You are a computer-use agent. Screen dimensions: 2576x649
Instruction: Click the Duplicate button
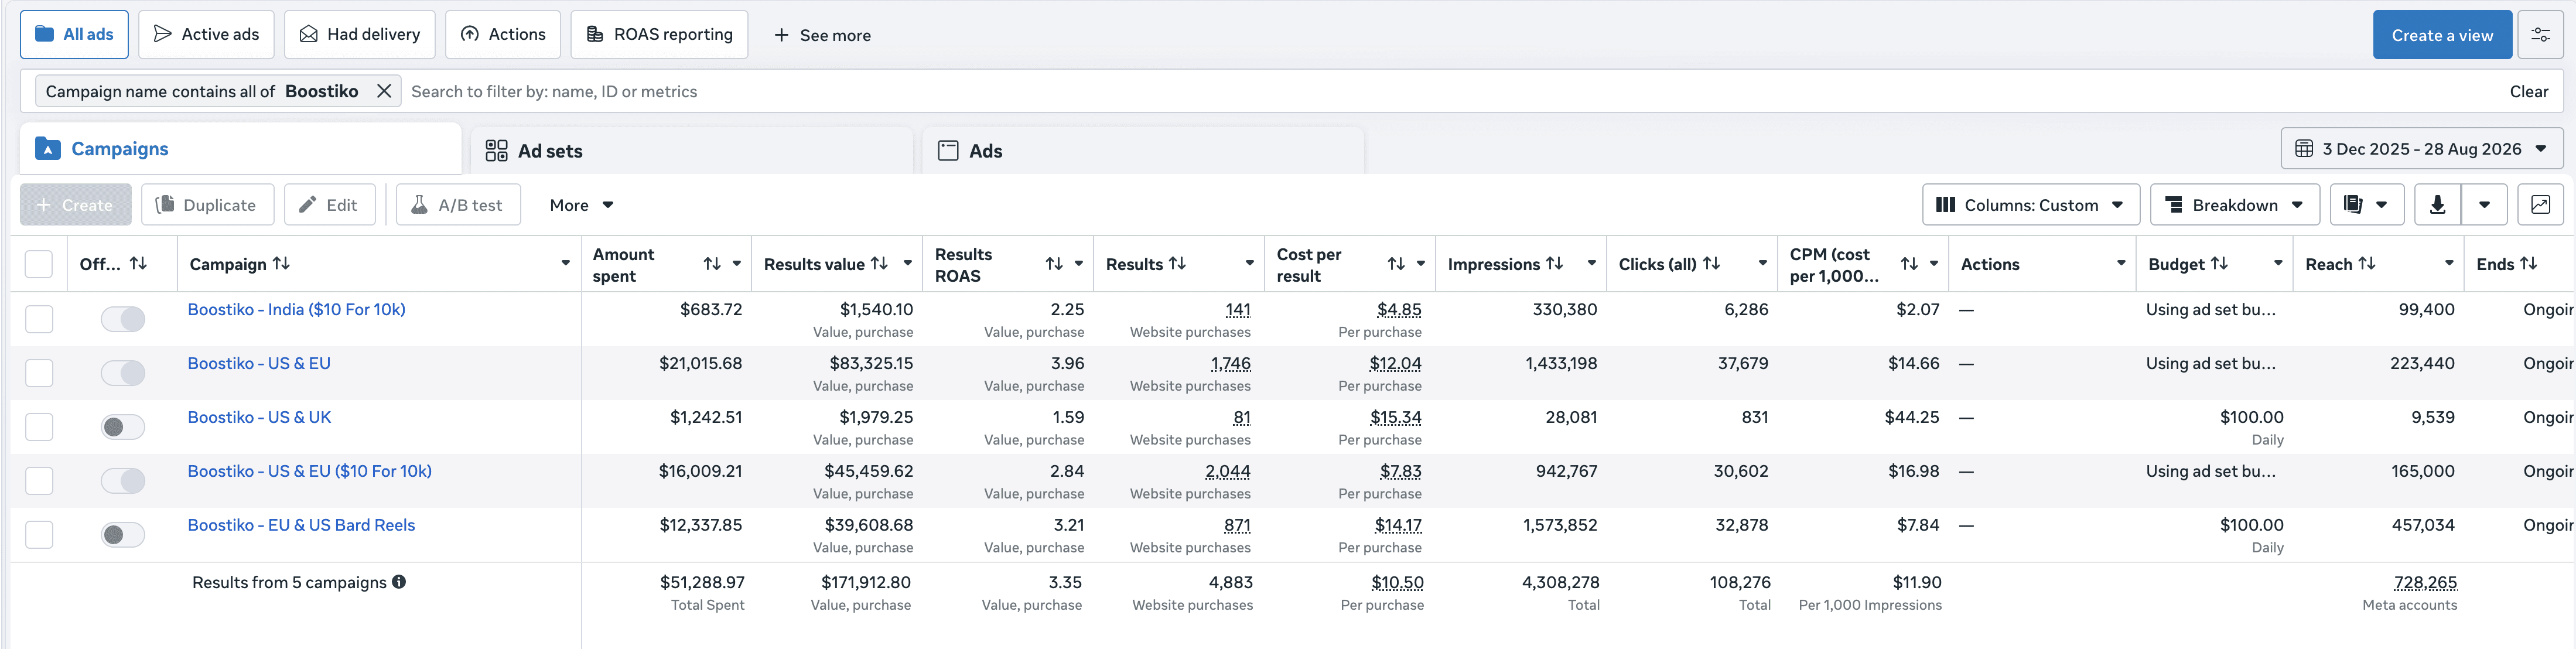click(207, 205)
